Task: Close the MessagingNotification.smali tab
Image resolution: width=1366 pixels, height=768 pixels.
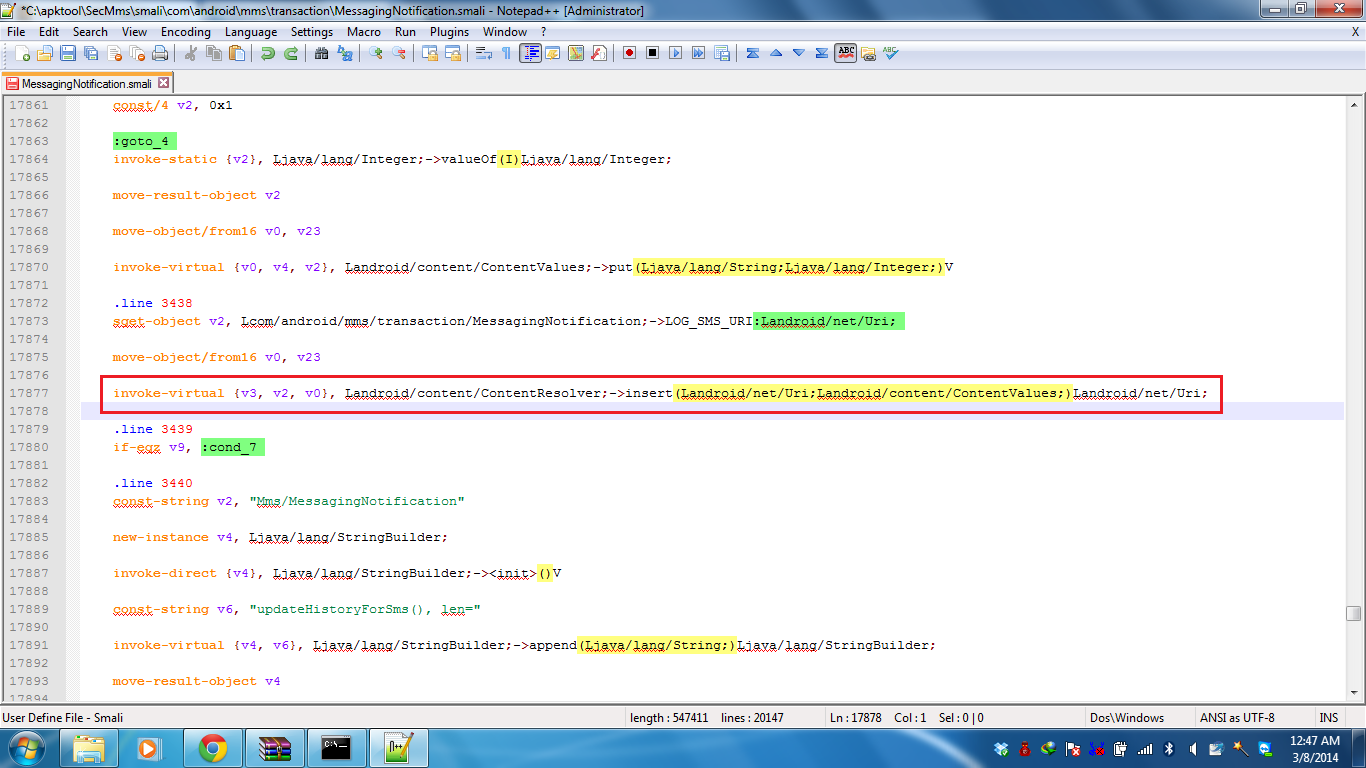Action: click(164, 83)
